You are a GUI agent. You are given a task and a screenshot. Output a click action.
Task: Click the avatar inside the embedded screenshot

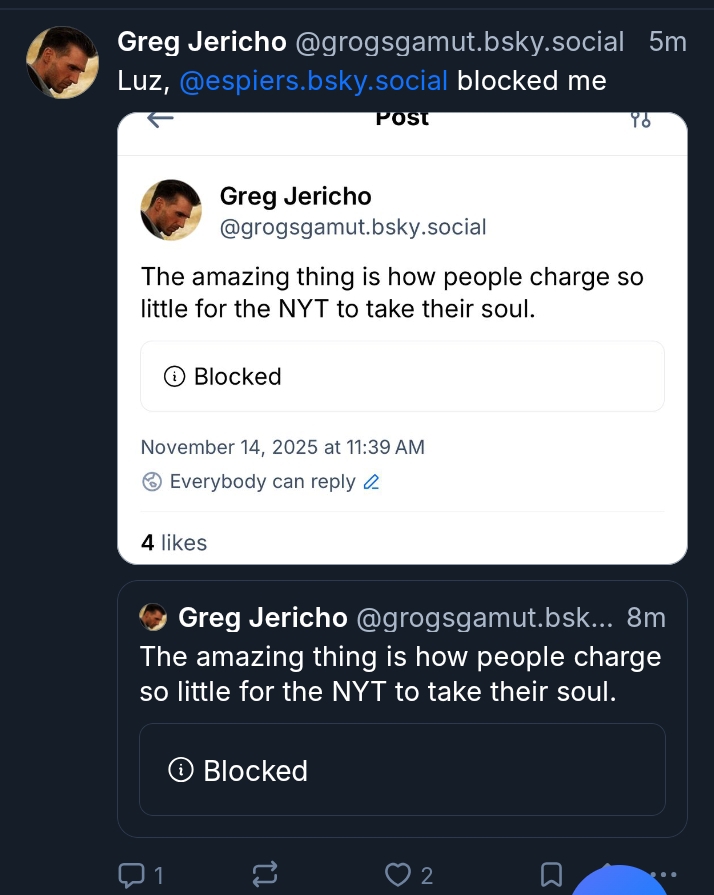(171, 210)
